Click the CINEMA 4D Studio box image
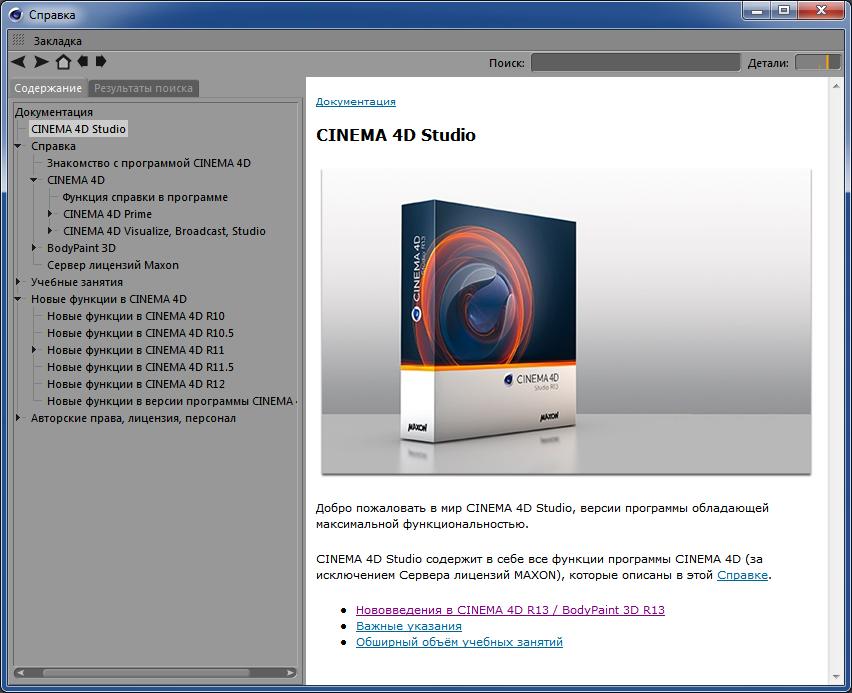This screenshot has height=693, width=852. coord(566,322)
